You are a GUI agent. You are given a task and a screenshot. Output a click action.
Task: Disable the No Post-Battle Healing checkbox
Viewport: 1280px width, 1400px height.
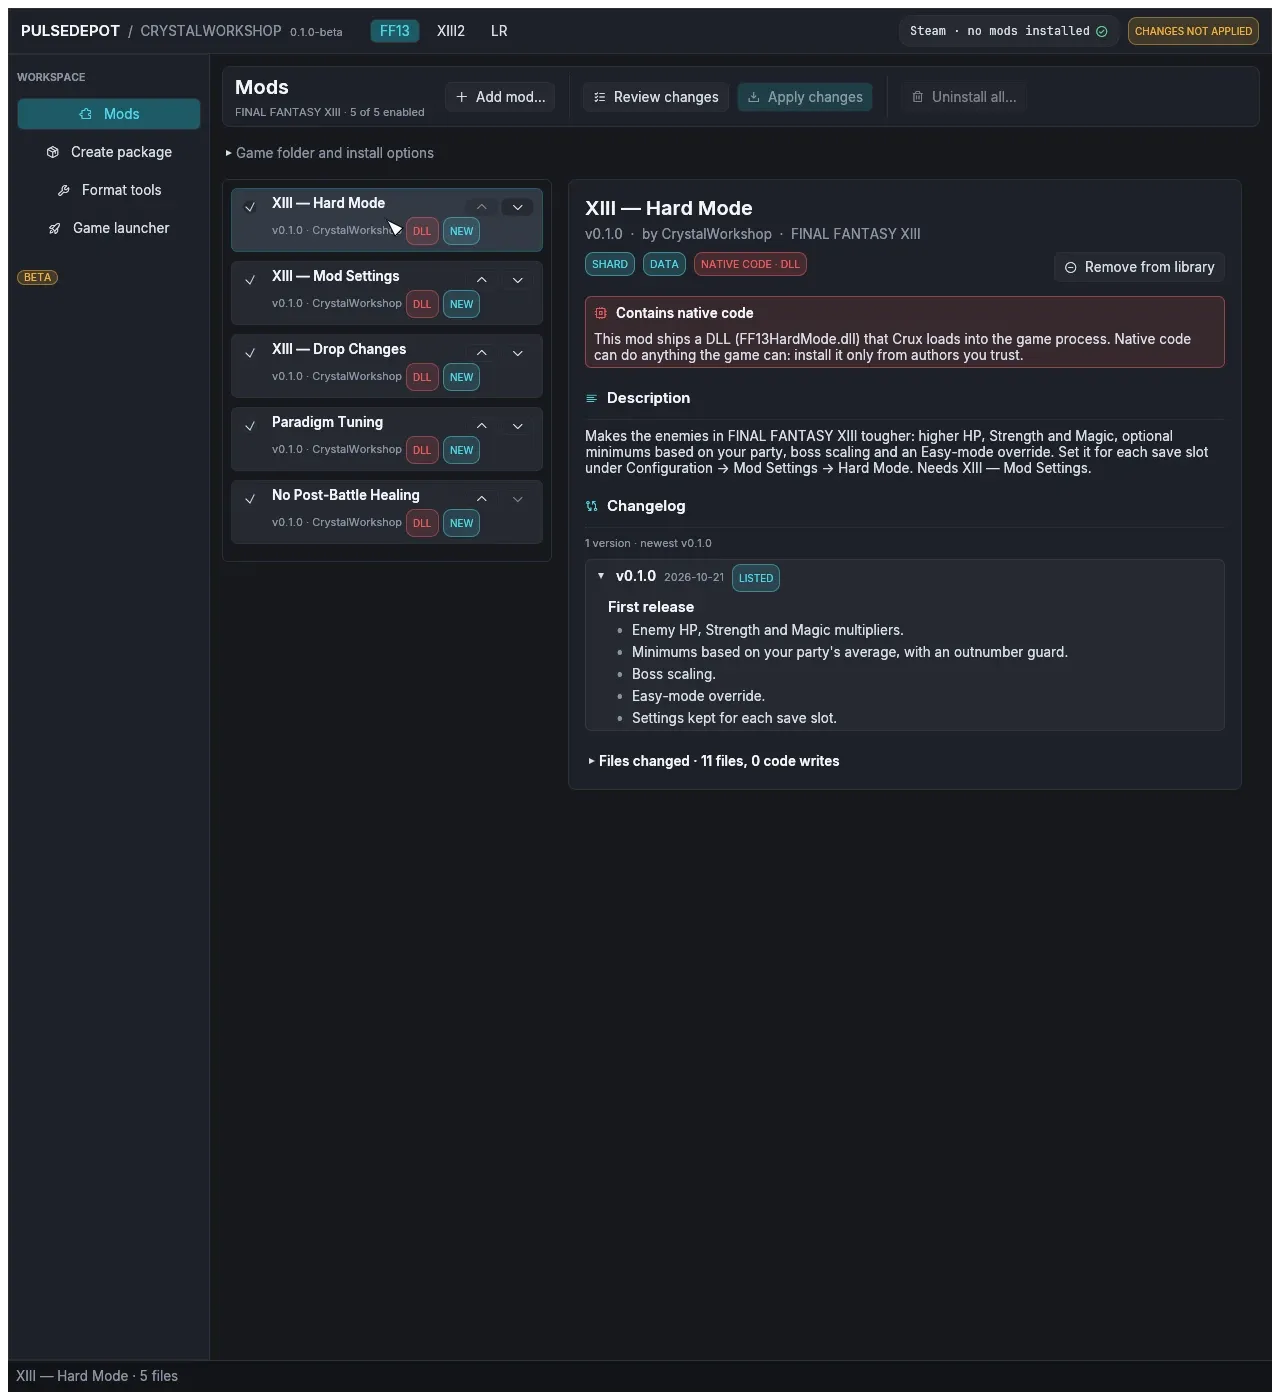coord(250,499)
